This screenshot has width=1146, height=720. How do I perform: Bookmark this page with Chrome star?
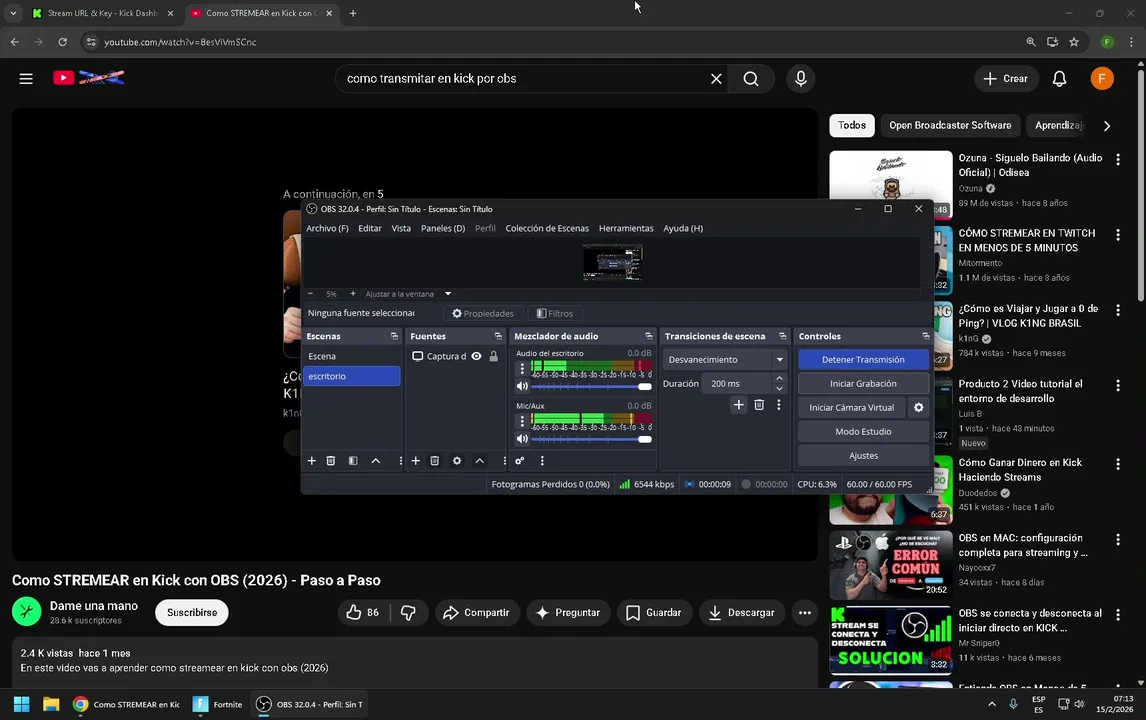click(1074, 42)
